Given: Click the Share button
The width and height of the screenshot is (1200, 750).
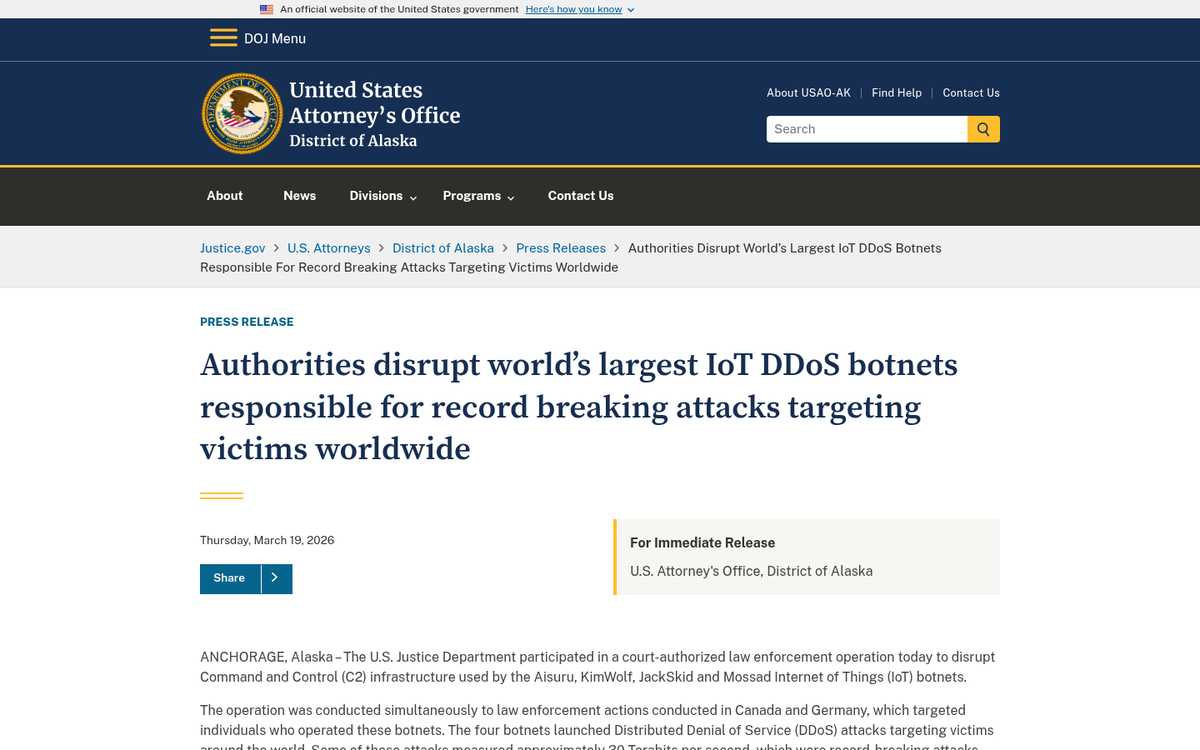Looking at the screenshot, I should [229, 578].
